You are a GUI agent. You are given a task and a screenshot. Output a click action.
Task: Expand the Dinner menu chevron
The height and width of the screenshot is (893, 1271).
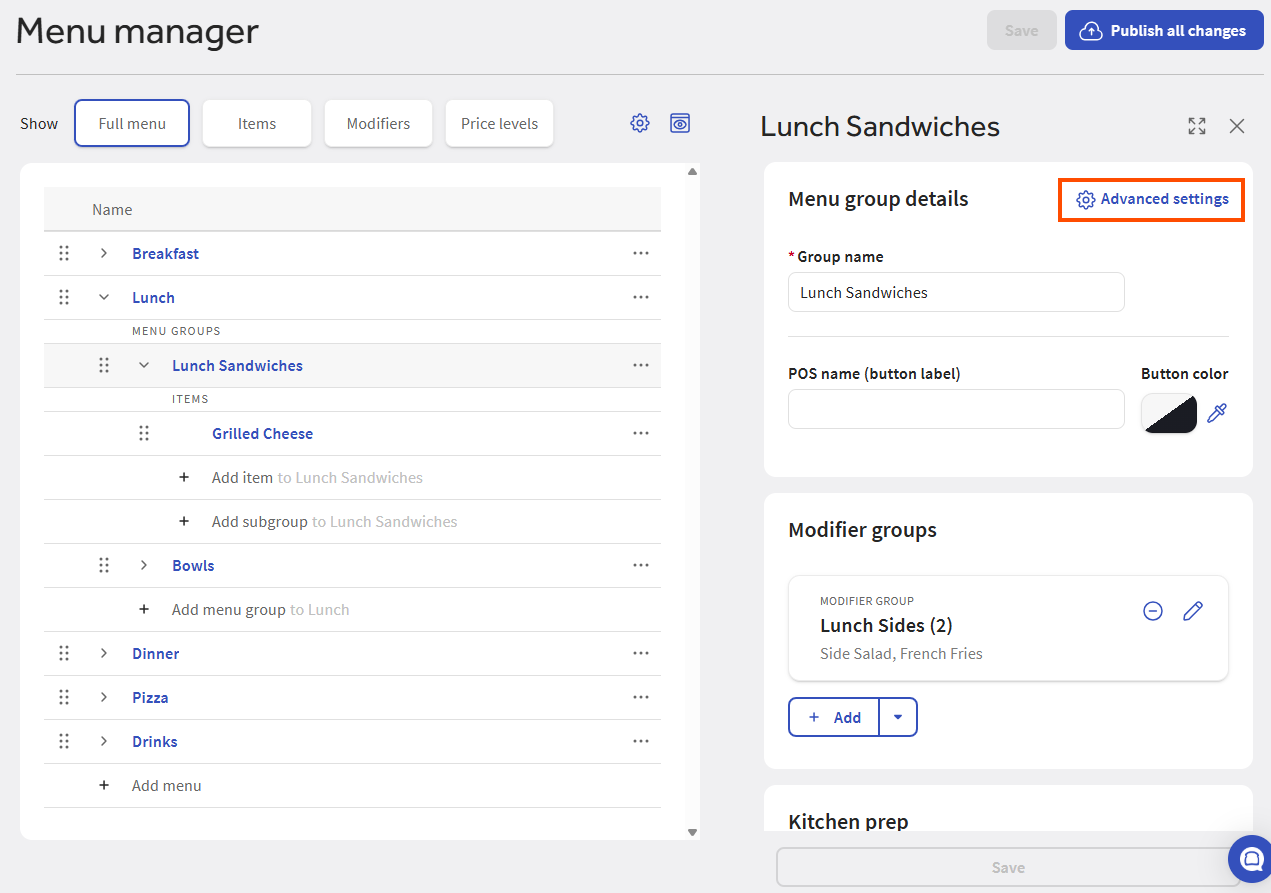click(104, 653)
